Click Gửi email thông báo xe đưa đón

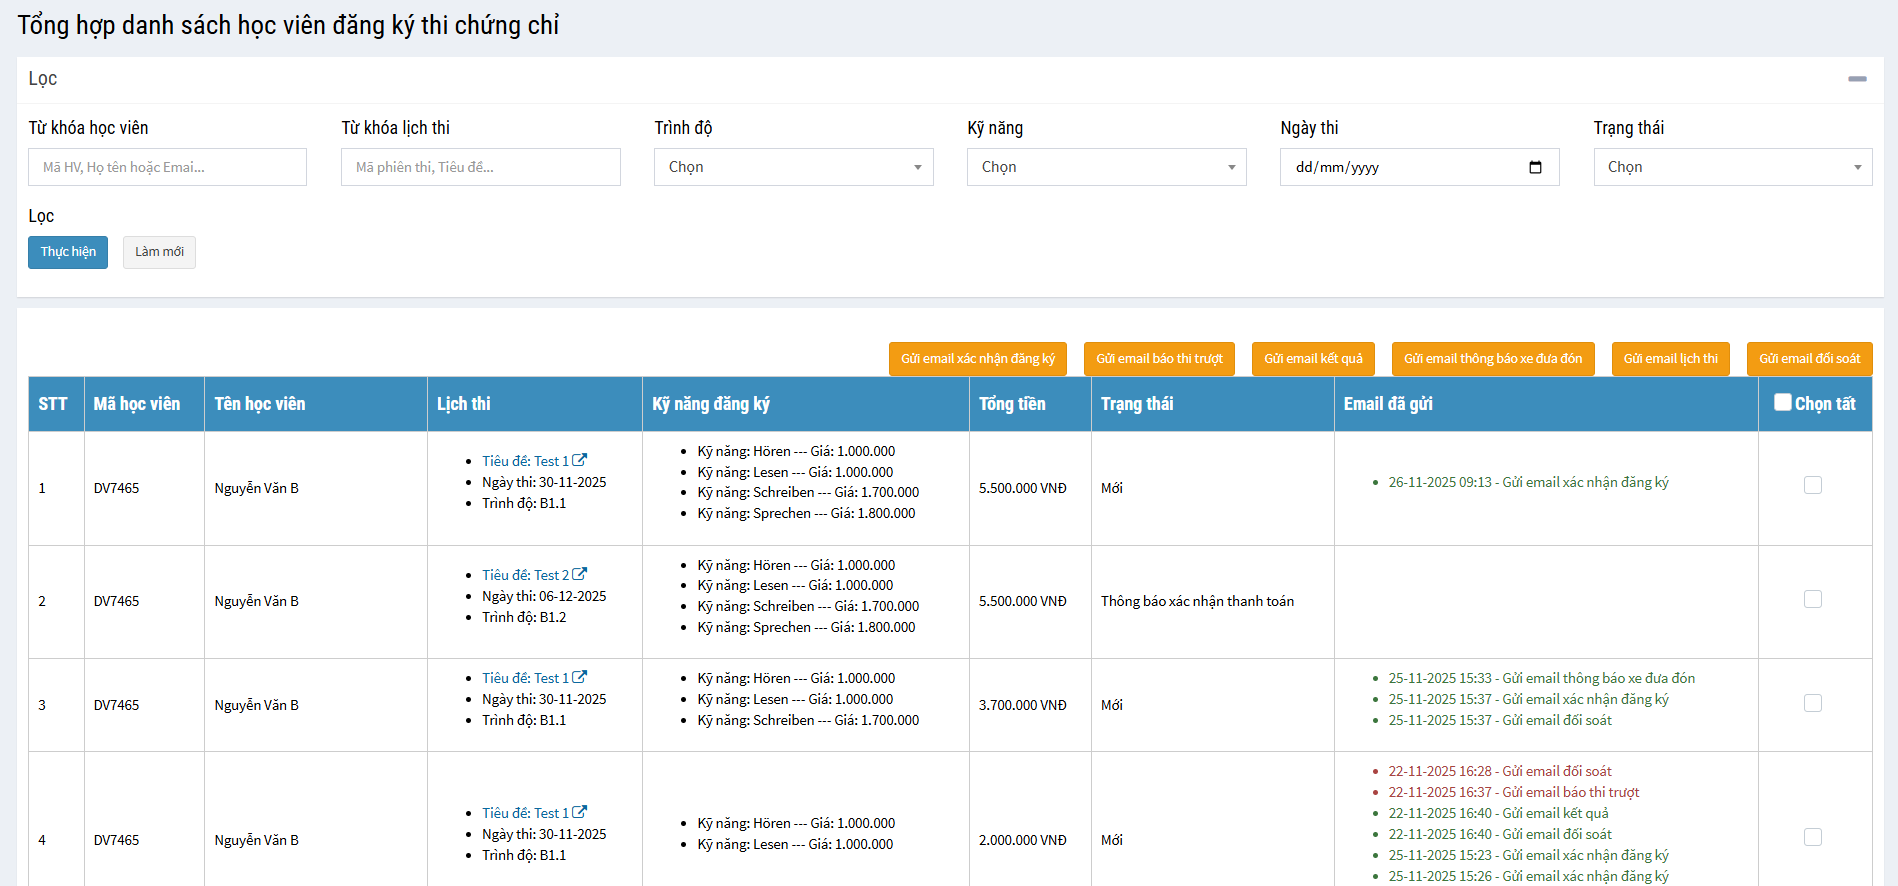(x=1492, y=359)
